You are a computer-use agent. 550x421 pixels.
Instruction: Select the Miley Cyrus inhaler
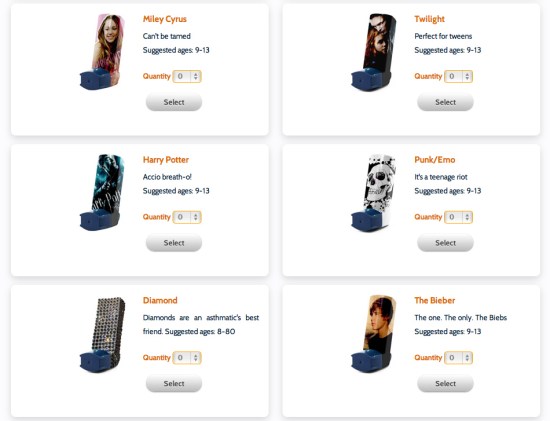(x=174, y=102)
